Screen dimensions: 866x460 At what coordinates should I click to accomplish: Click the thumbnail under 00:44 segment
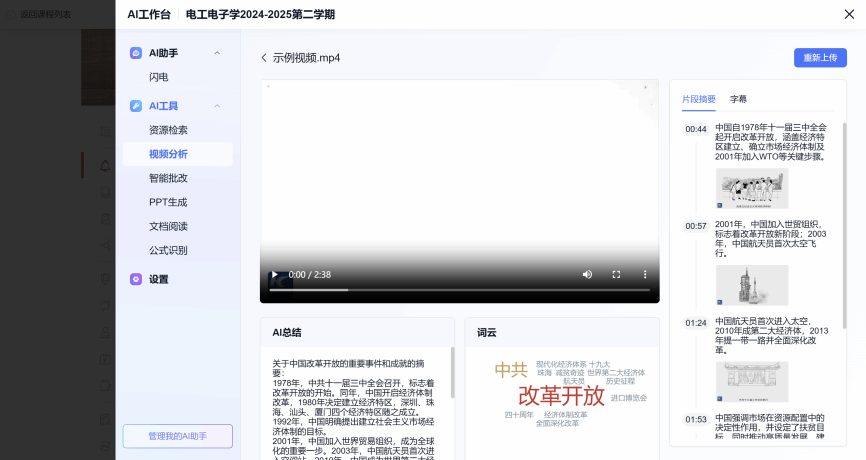point(752,187)
